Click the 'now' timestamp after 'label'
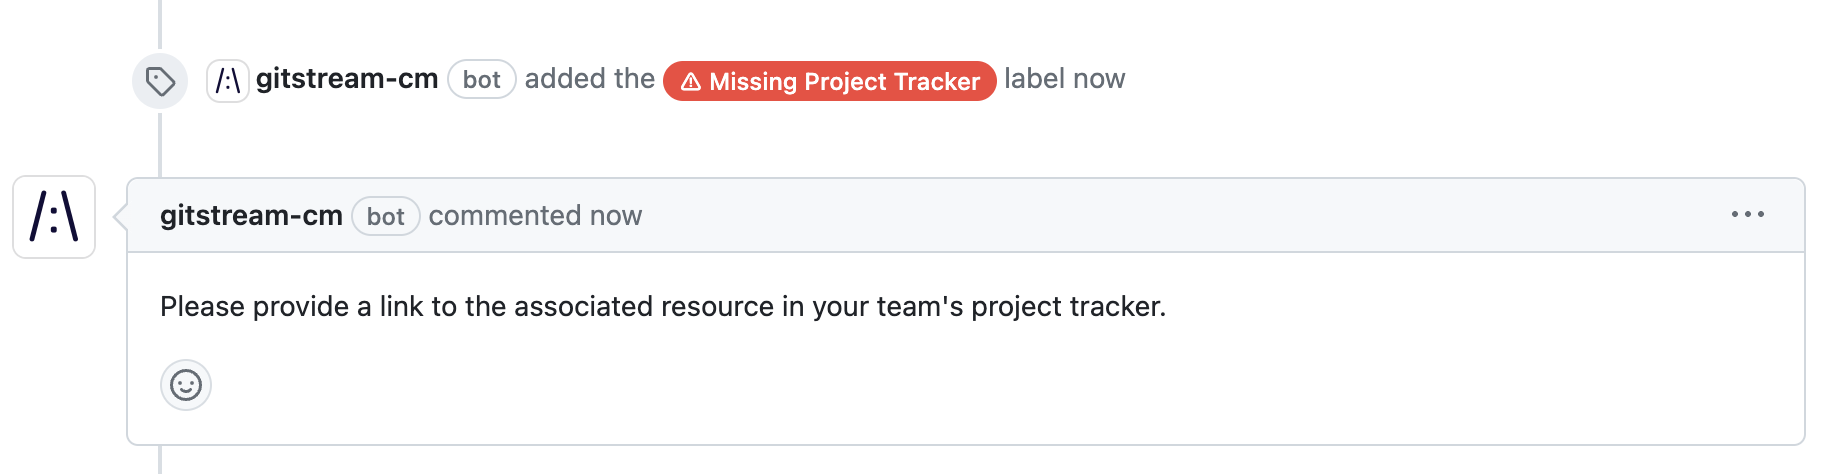This screenshot has width=1824, height=474. [x=1100, y=79]
